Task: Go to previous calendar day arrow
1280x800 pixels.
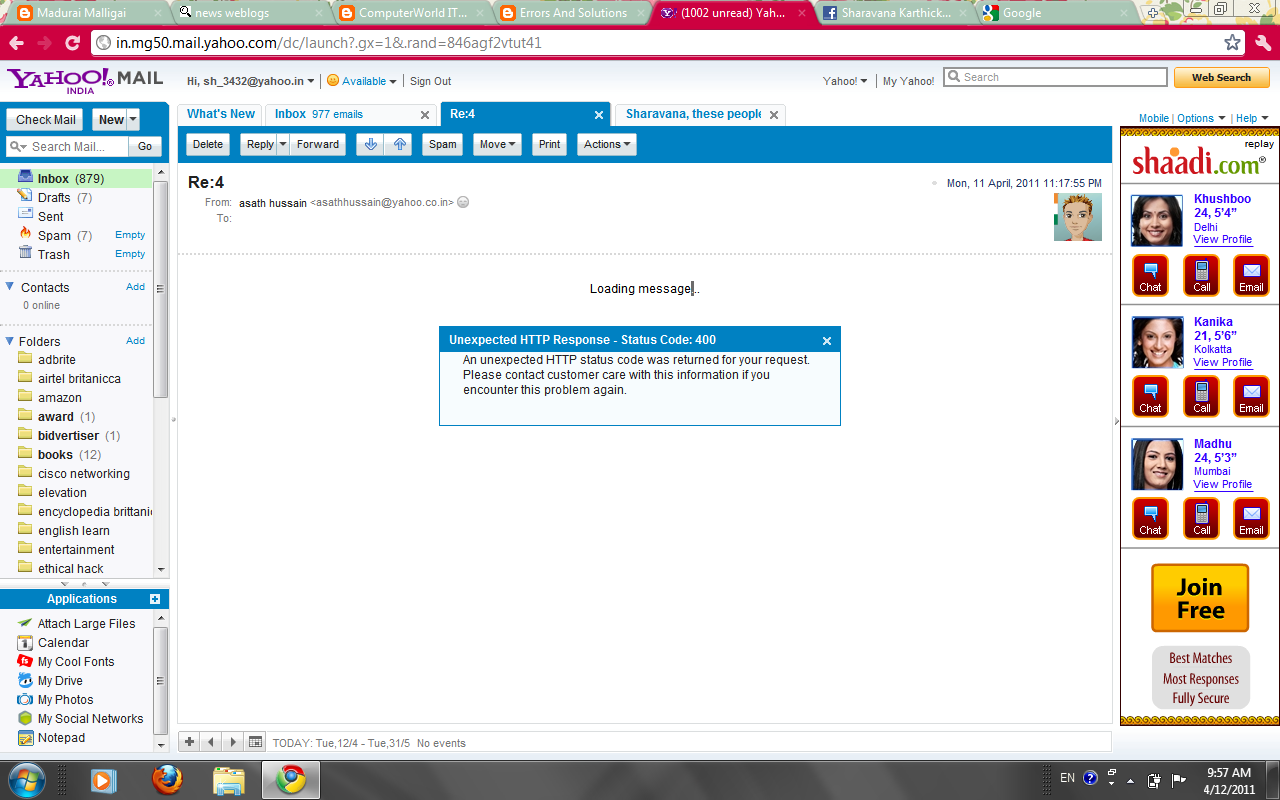Action: coord(211,742)
